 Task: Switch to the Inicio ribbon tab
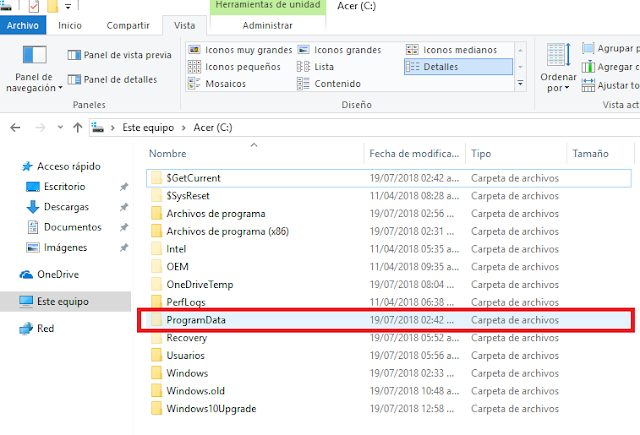pos(70,25)
